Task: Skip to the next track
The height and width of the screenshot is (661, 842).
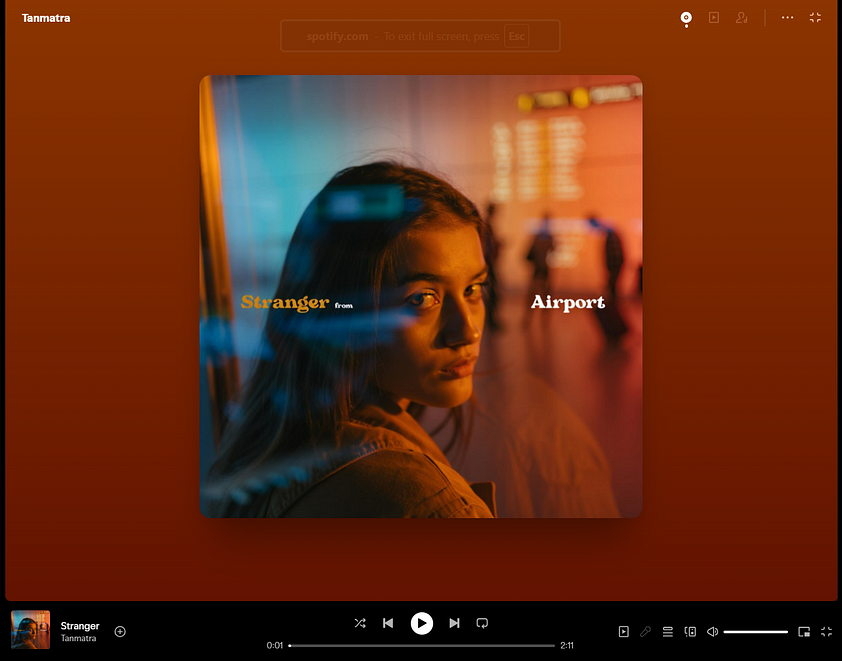Action: pyautogui.click(x=454, y=623)
